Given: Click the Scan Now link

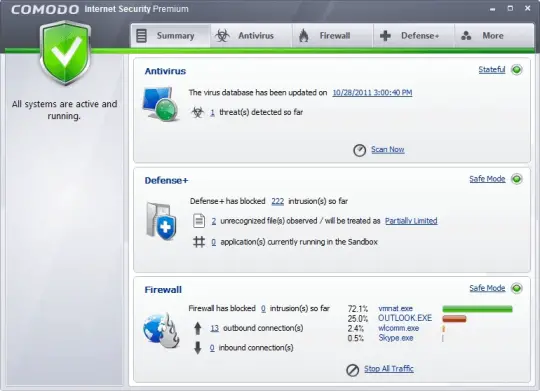Looking at the screenshot, I should click(x=388, y=150).
